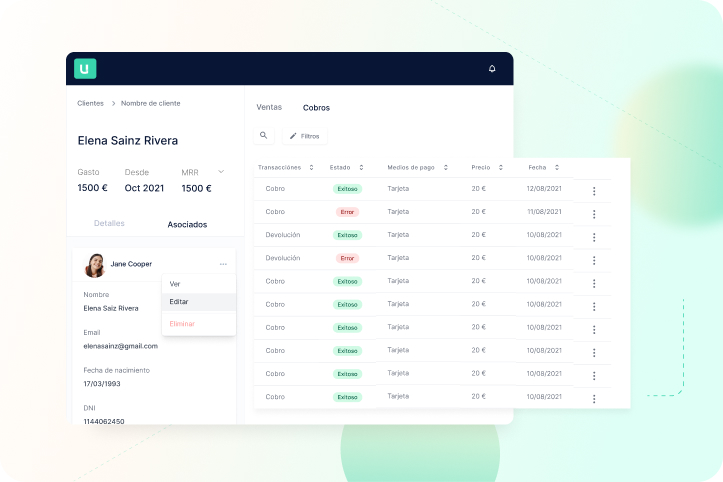Click Error badge in Devolución row
The width and height of the screenshot is (723, 482).
pyautogui.click(x=347, y=258)
